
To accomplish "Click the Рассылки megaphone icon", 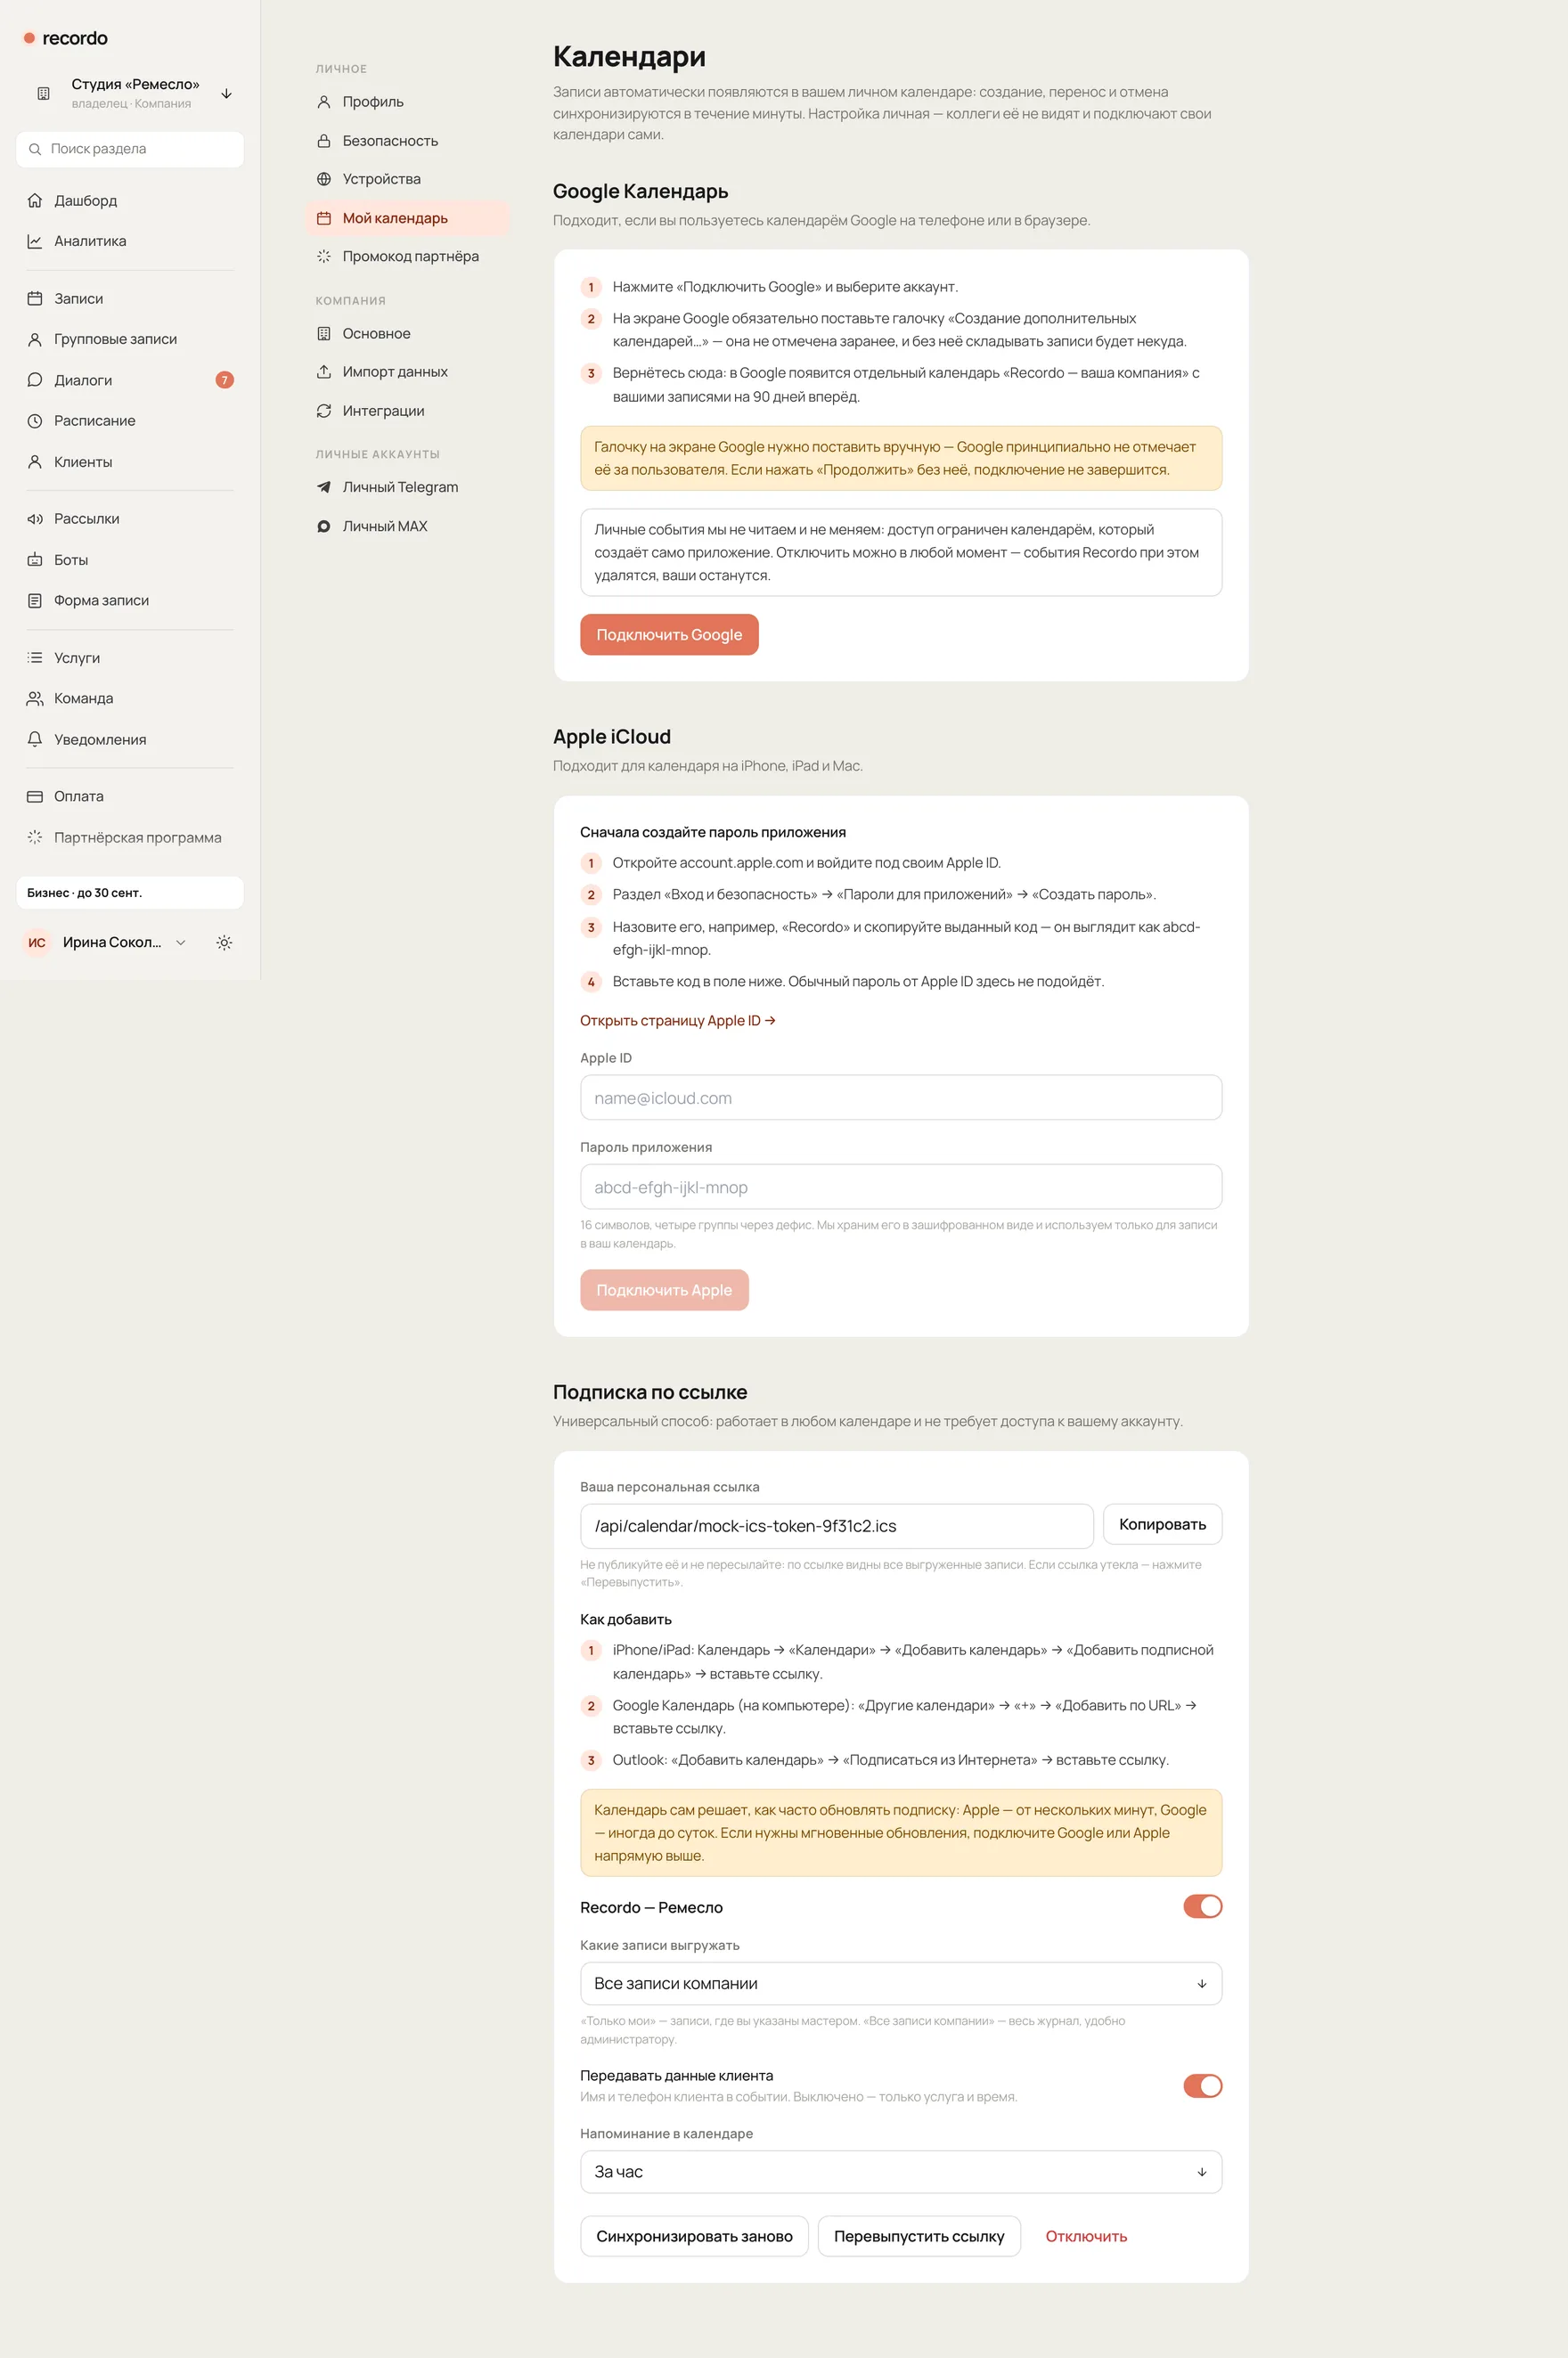I will [x=35, y=519].
